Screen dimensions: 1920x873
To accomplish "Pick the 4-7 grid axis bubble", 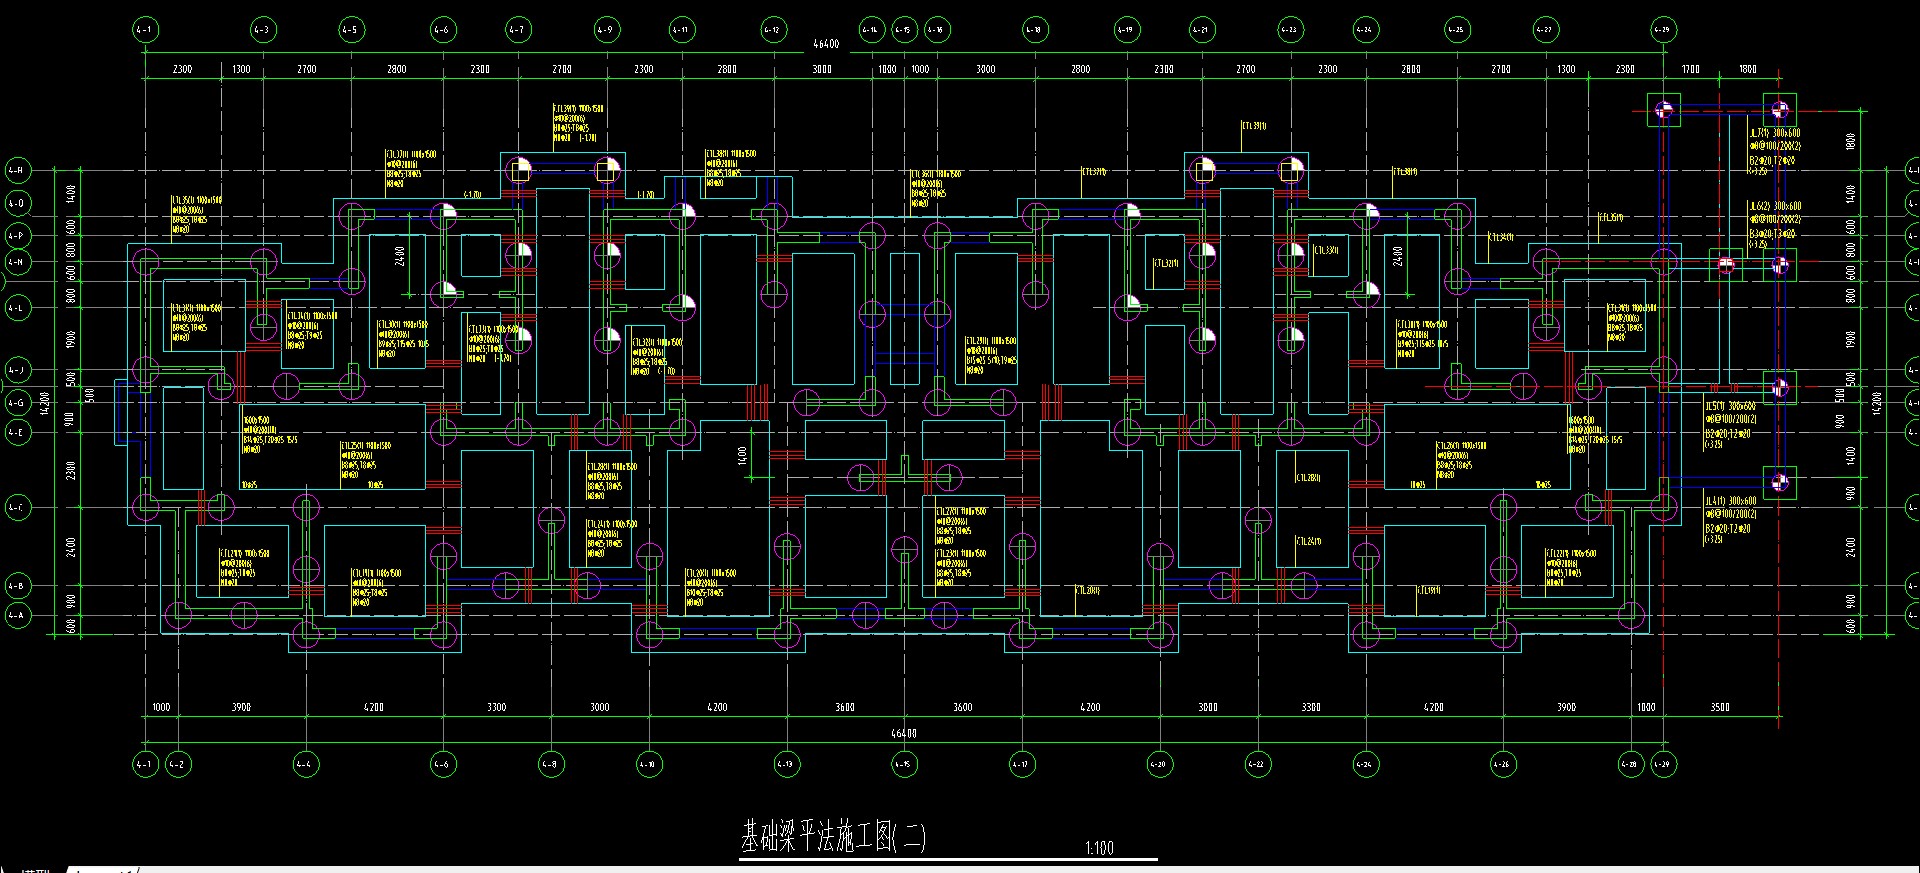I will coord(517,30).
